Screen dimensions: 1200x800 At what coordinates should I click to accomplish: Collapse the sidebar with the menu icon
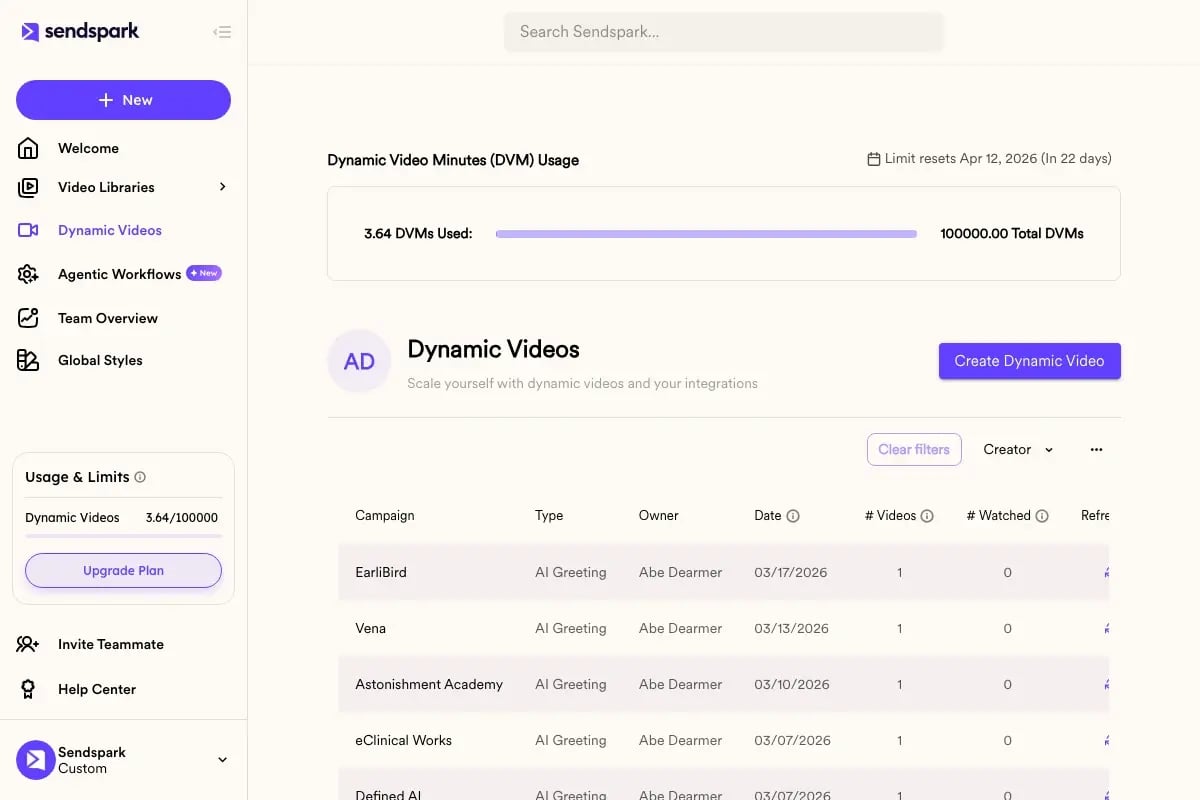coord(222,32)
